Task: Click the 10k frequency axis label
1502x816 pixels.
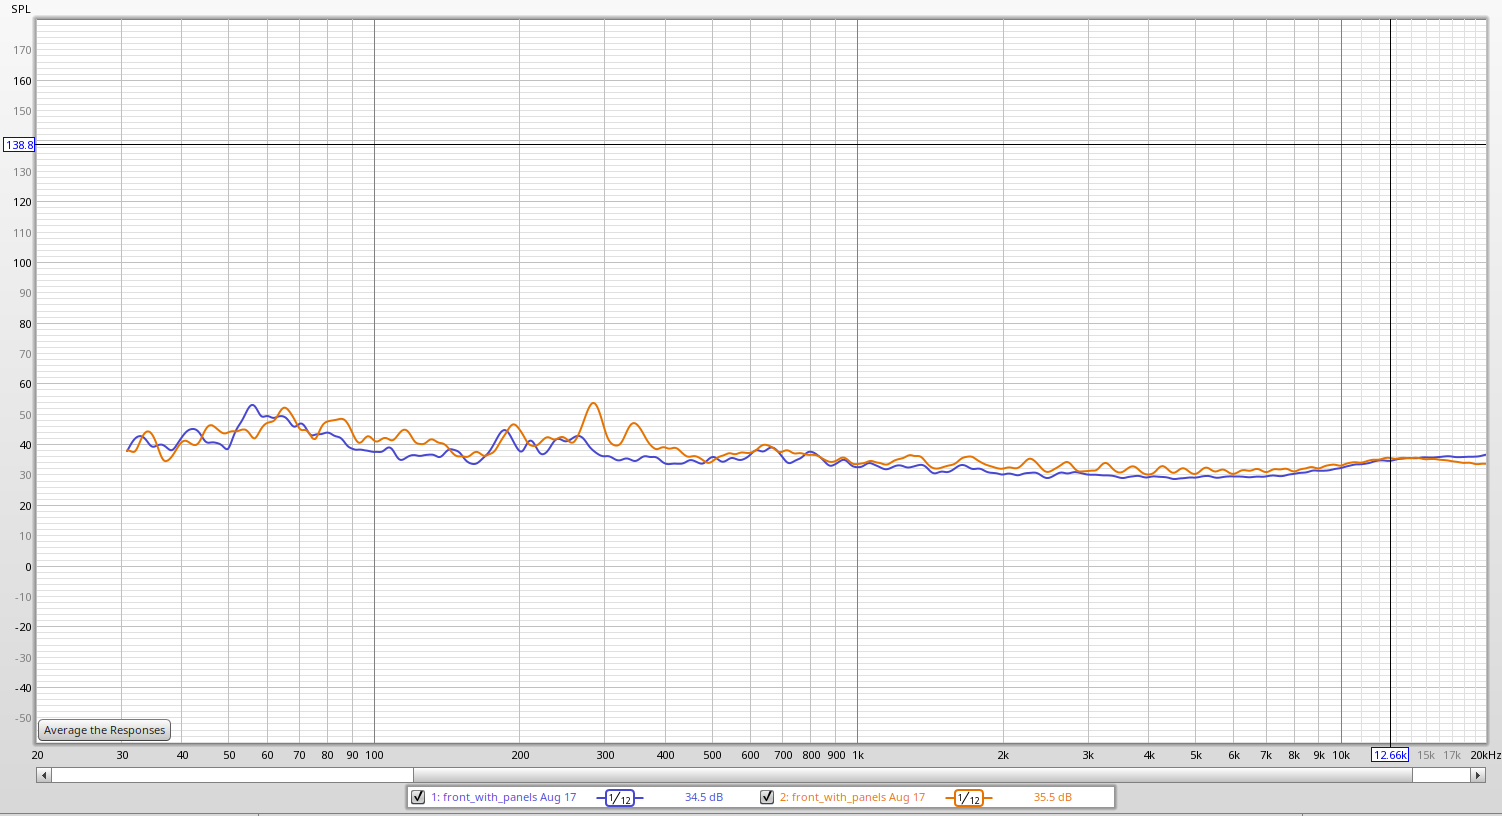Action: click(1341, 755)
